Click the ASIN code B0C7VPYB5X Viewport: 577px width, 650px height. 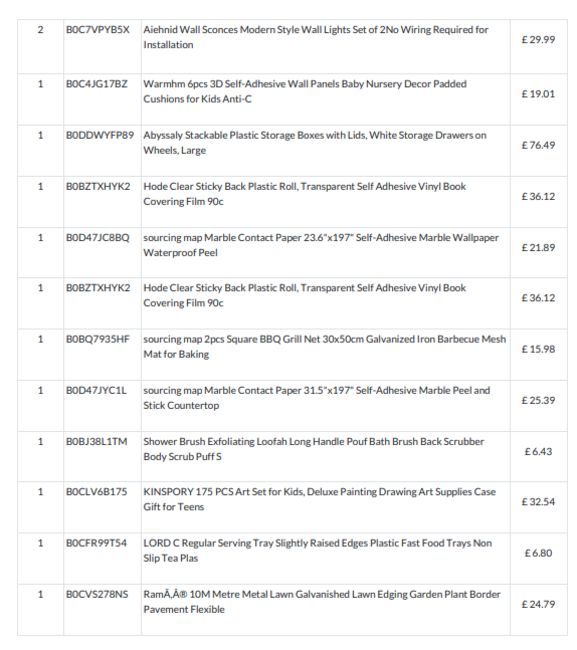(97, 30)
